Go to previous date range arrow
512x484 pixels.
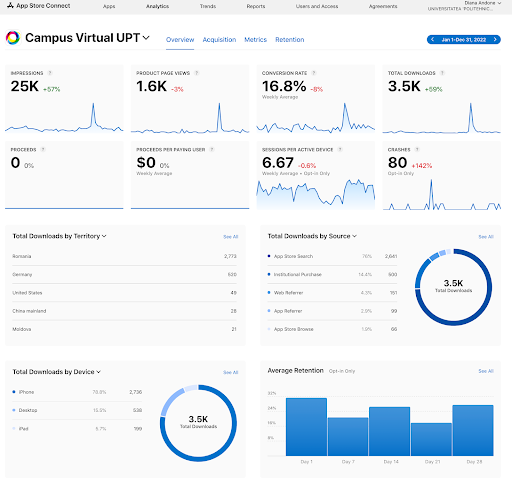click(433, 40)
